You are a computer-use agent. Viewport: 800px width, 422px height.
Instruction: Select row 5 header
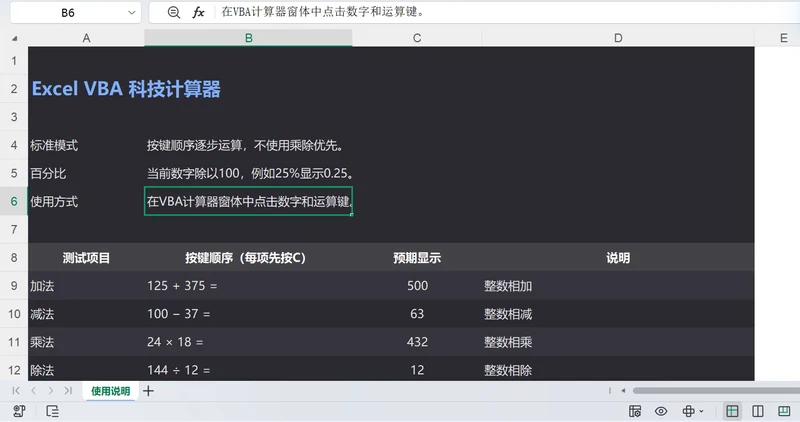tap(14, 173)
